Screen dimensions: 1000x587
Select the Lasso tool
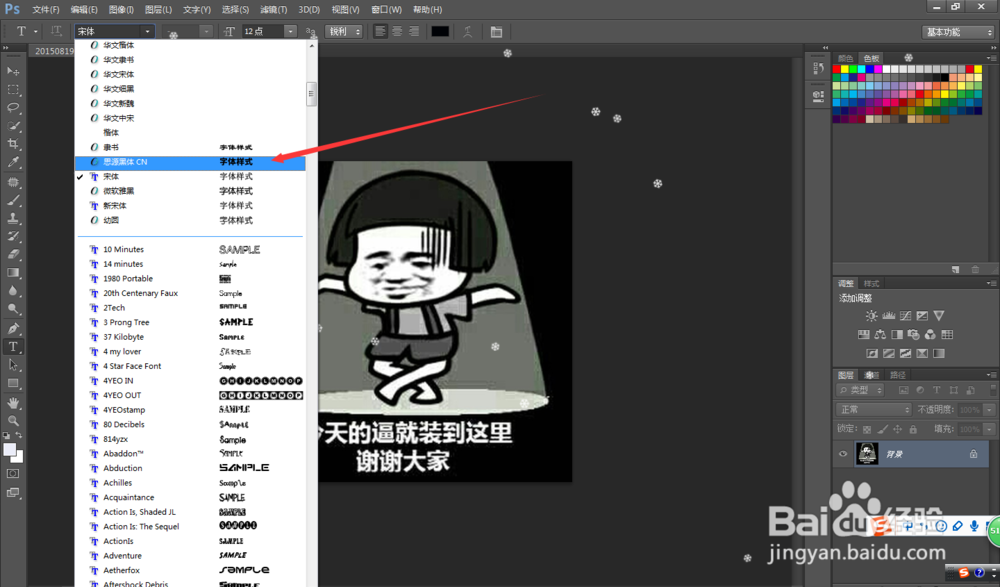coord(13,108)
